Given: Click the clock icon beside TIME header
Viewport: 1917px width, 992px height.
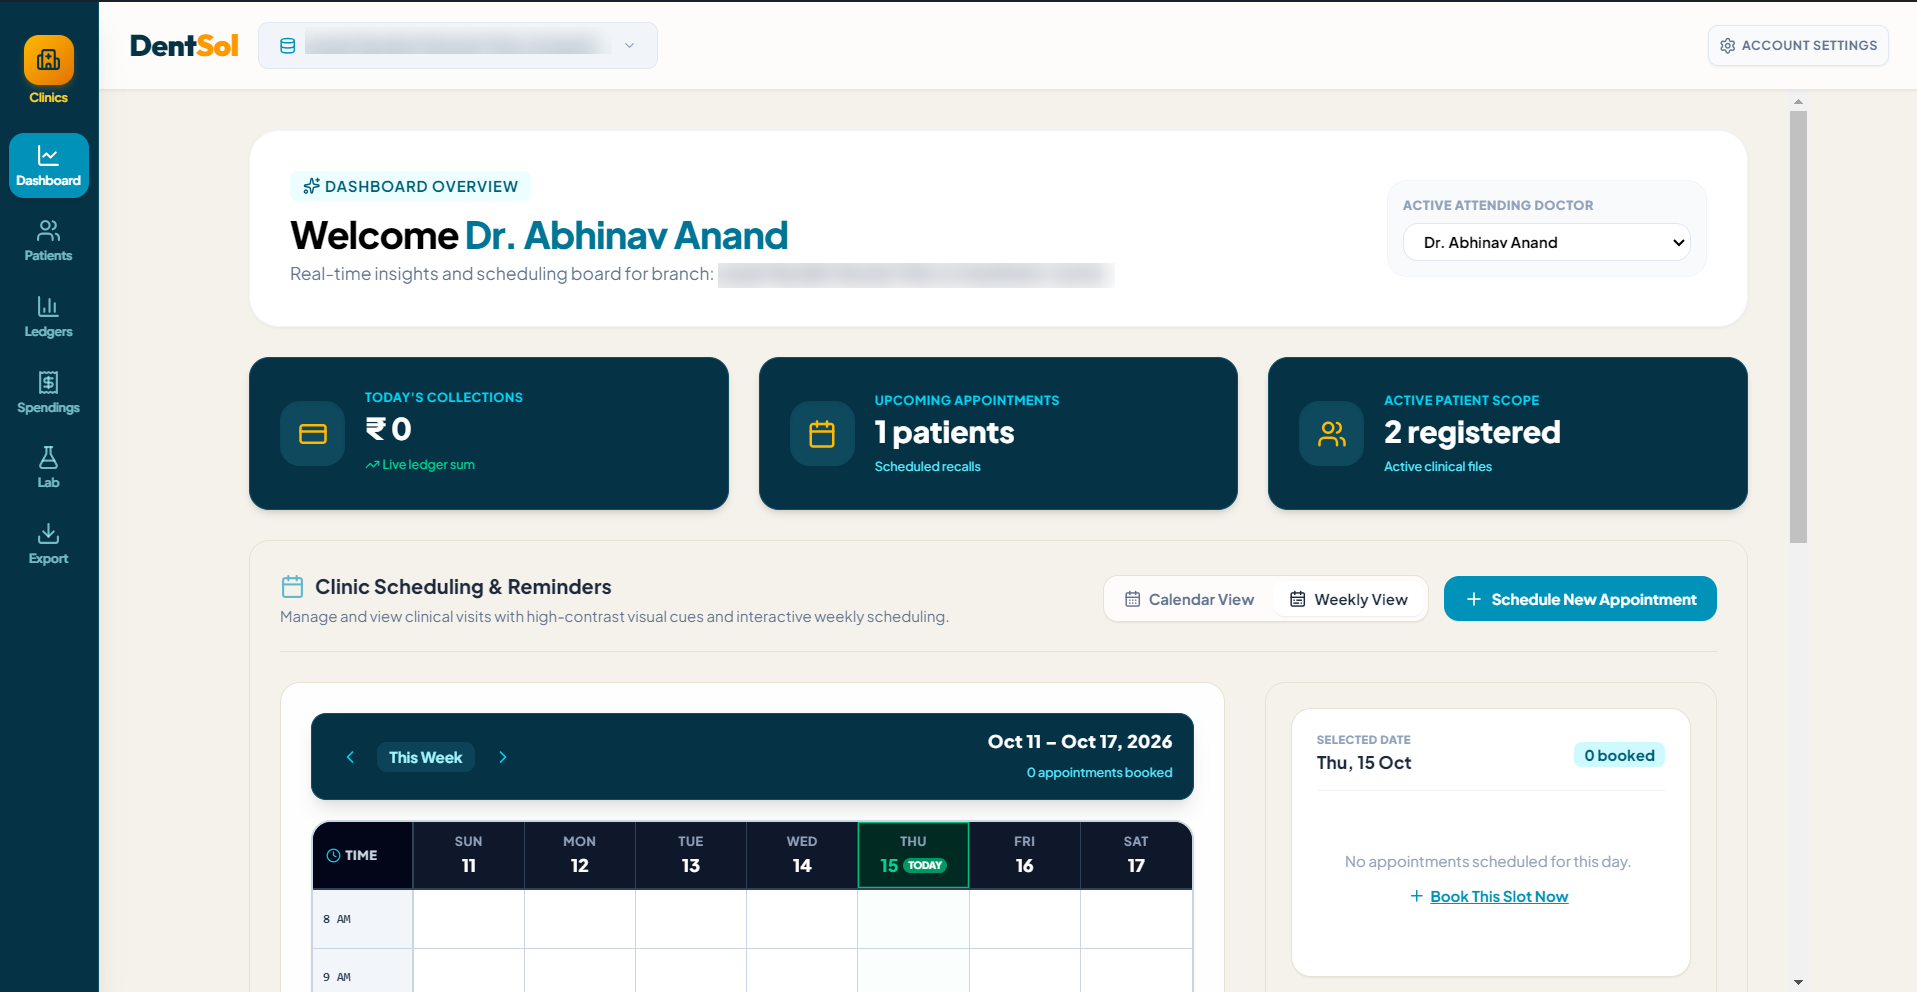Looking at the screenshot, I should point(333,856).
